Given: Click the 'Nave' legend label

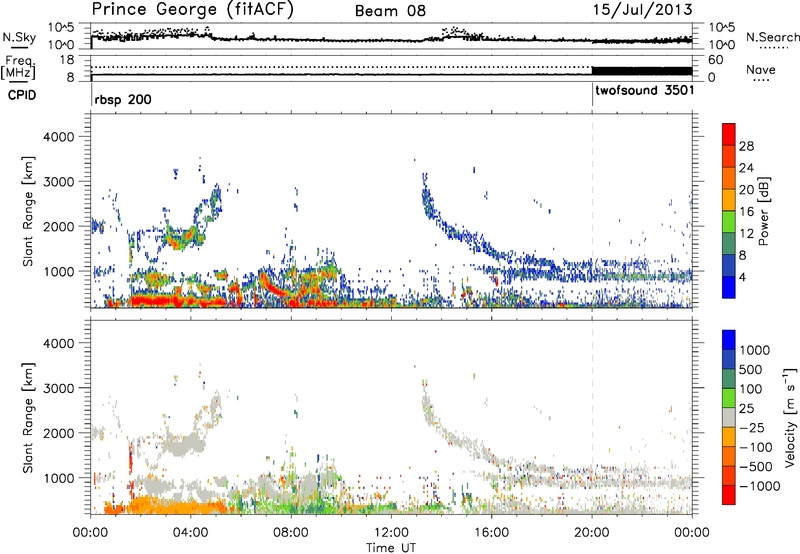Looking at the screenshot, I should pyautogui.click(x=761, y=69).
